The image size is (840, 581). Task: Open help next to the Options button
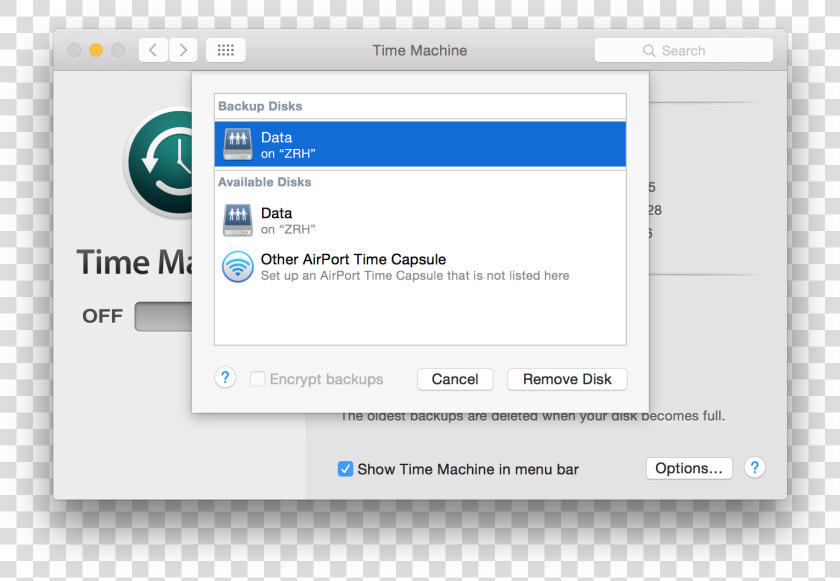[754, 468]
